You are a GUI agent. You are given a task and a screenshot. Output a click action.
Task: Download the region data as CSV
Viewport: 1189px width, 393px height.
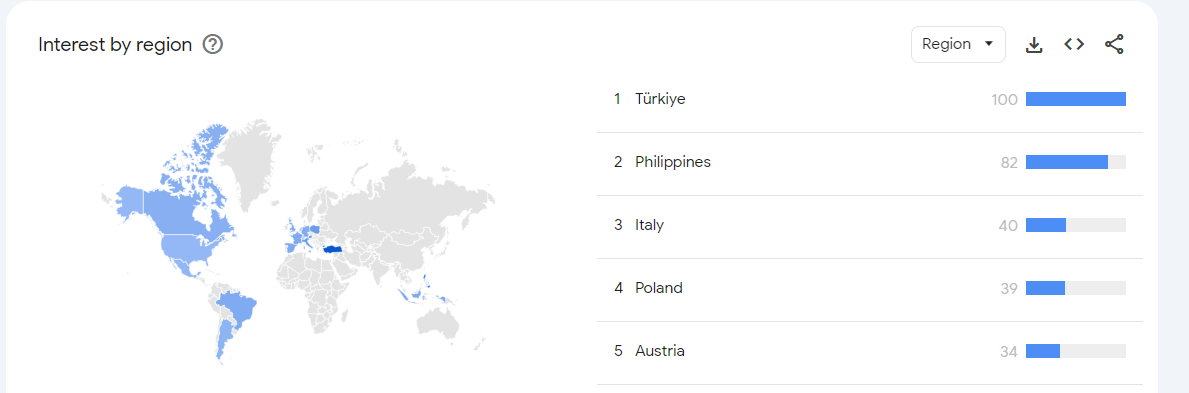pos(1034,45)
